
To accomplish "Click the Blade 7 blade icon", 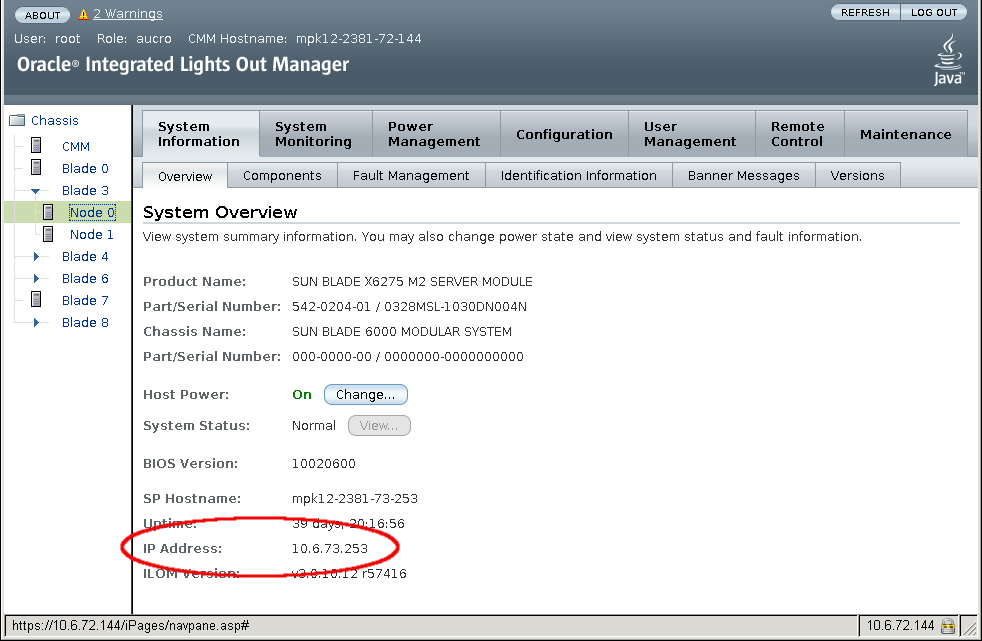I will [x=35, y=299].
